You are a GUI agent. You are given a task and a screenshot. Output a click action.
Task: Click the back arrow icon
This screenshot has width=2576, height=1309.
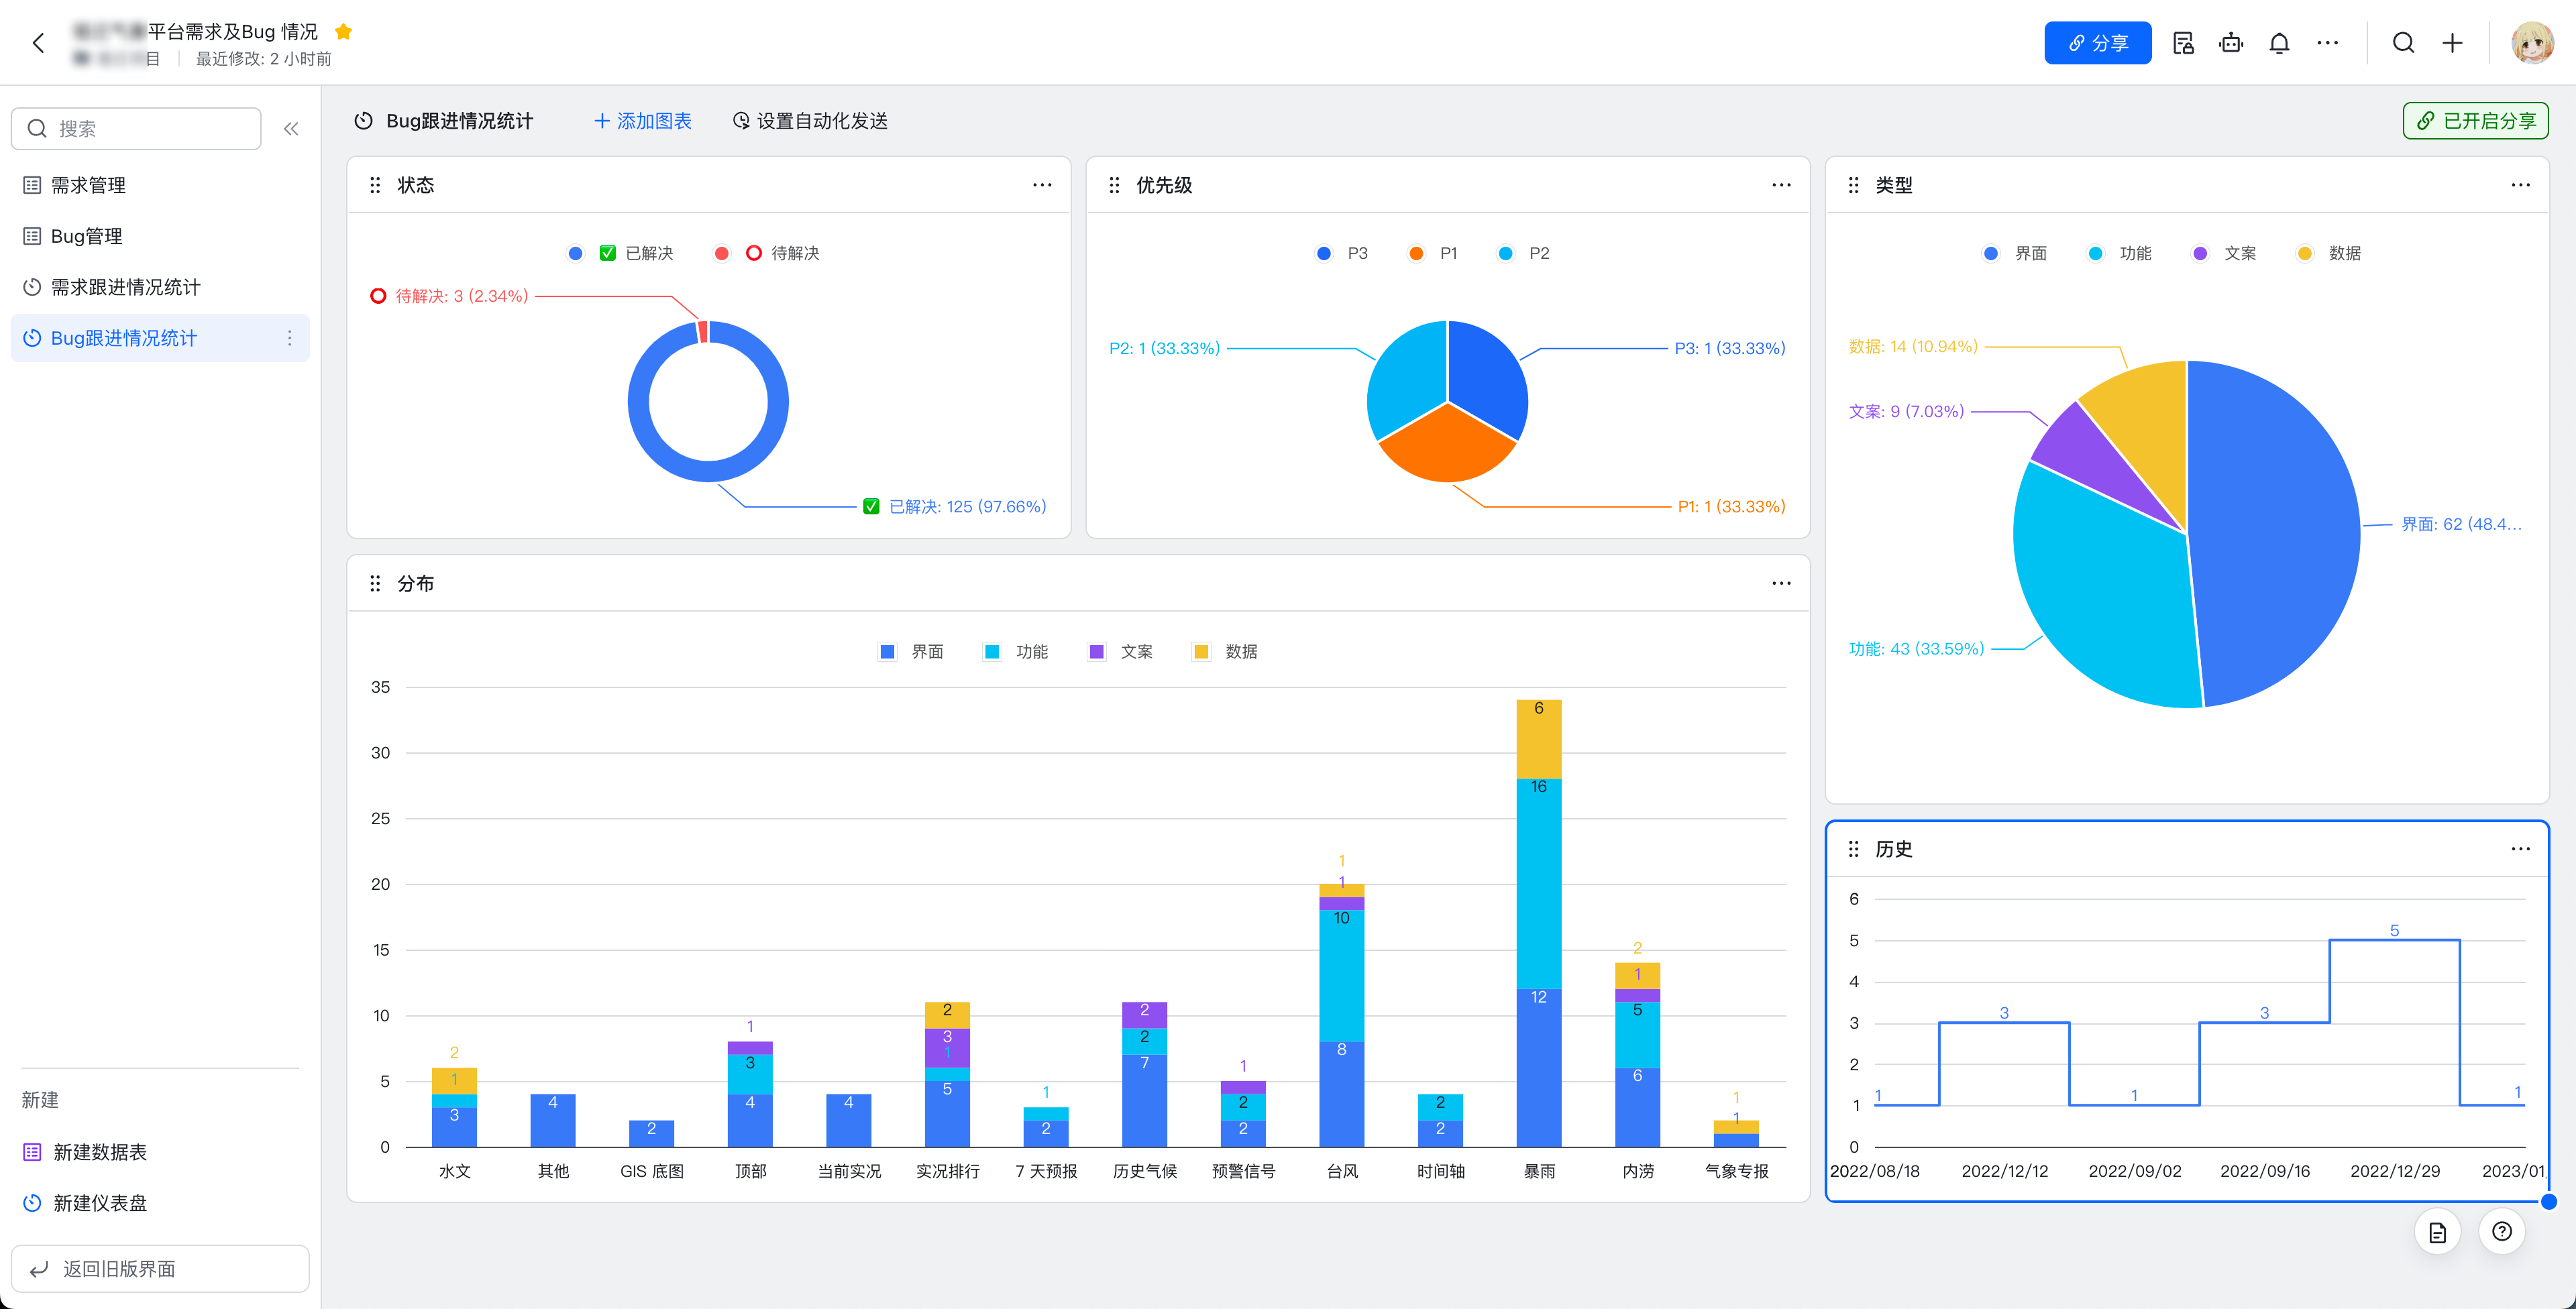click(x=39, y=43)
